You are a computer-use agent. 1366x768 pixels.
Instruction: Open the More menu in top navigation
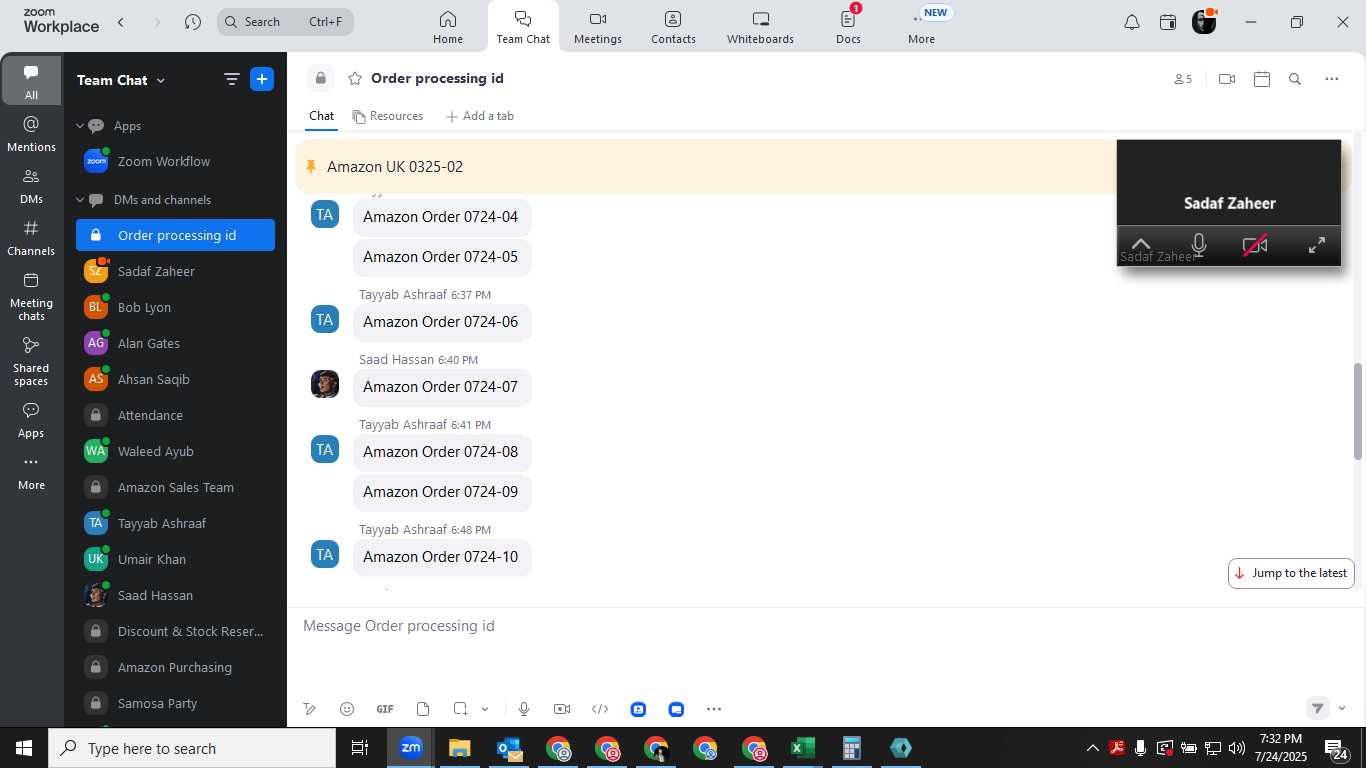point(922,27)
